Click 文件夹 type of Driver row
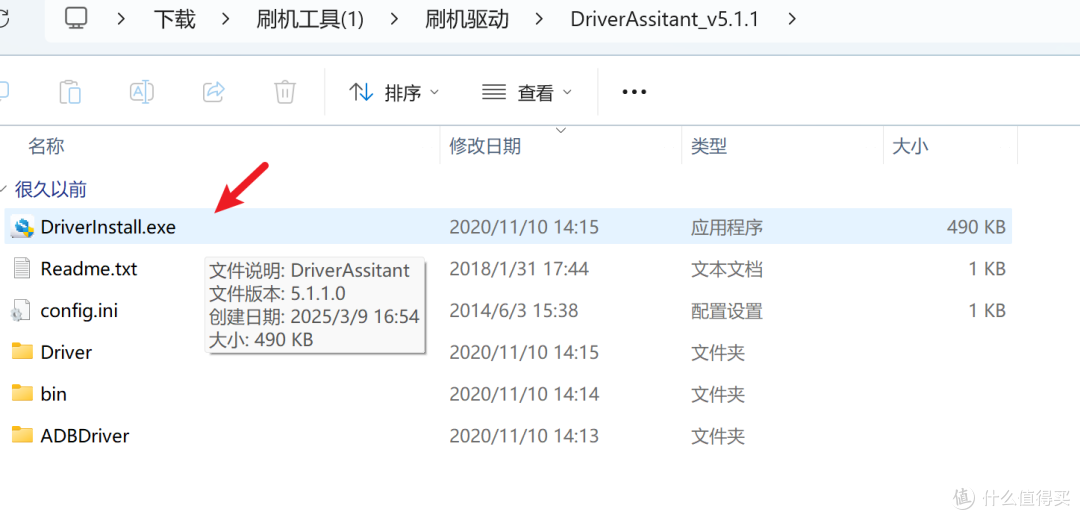Screen dimensions: 1080x520 click(718, 353)
